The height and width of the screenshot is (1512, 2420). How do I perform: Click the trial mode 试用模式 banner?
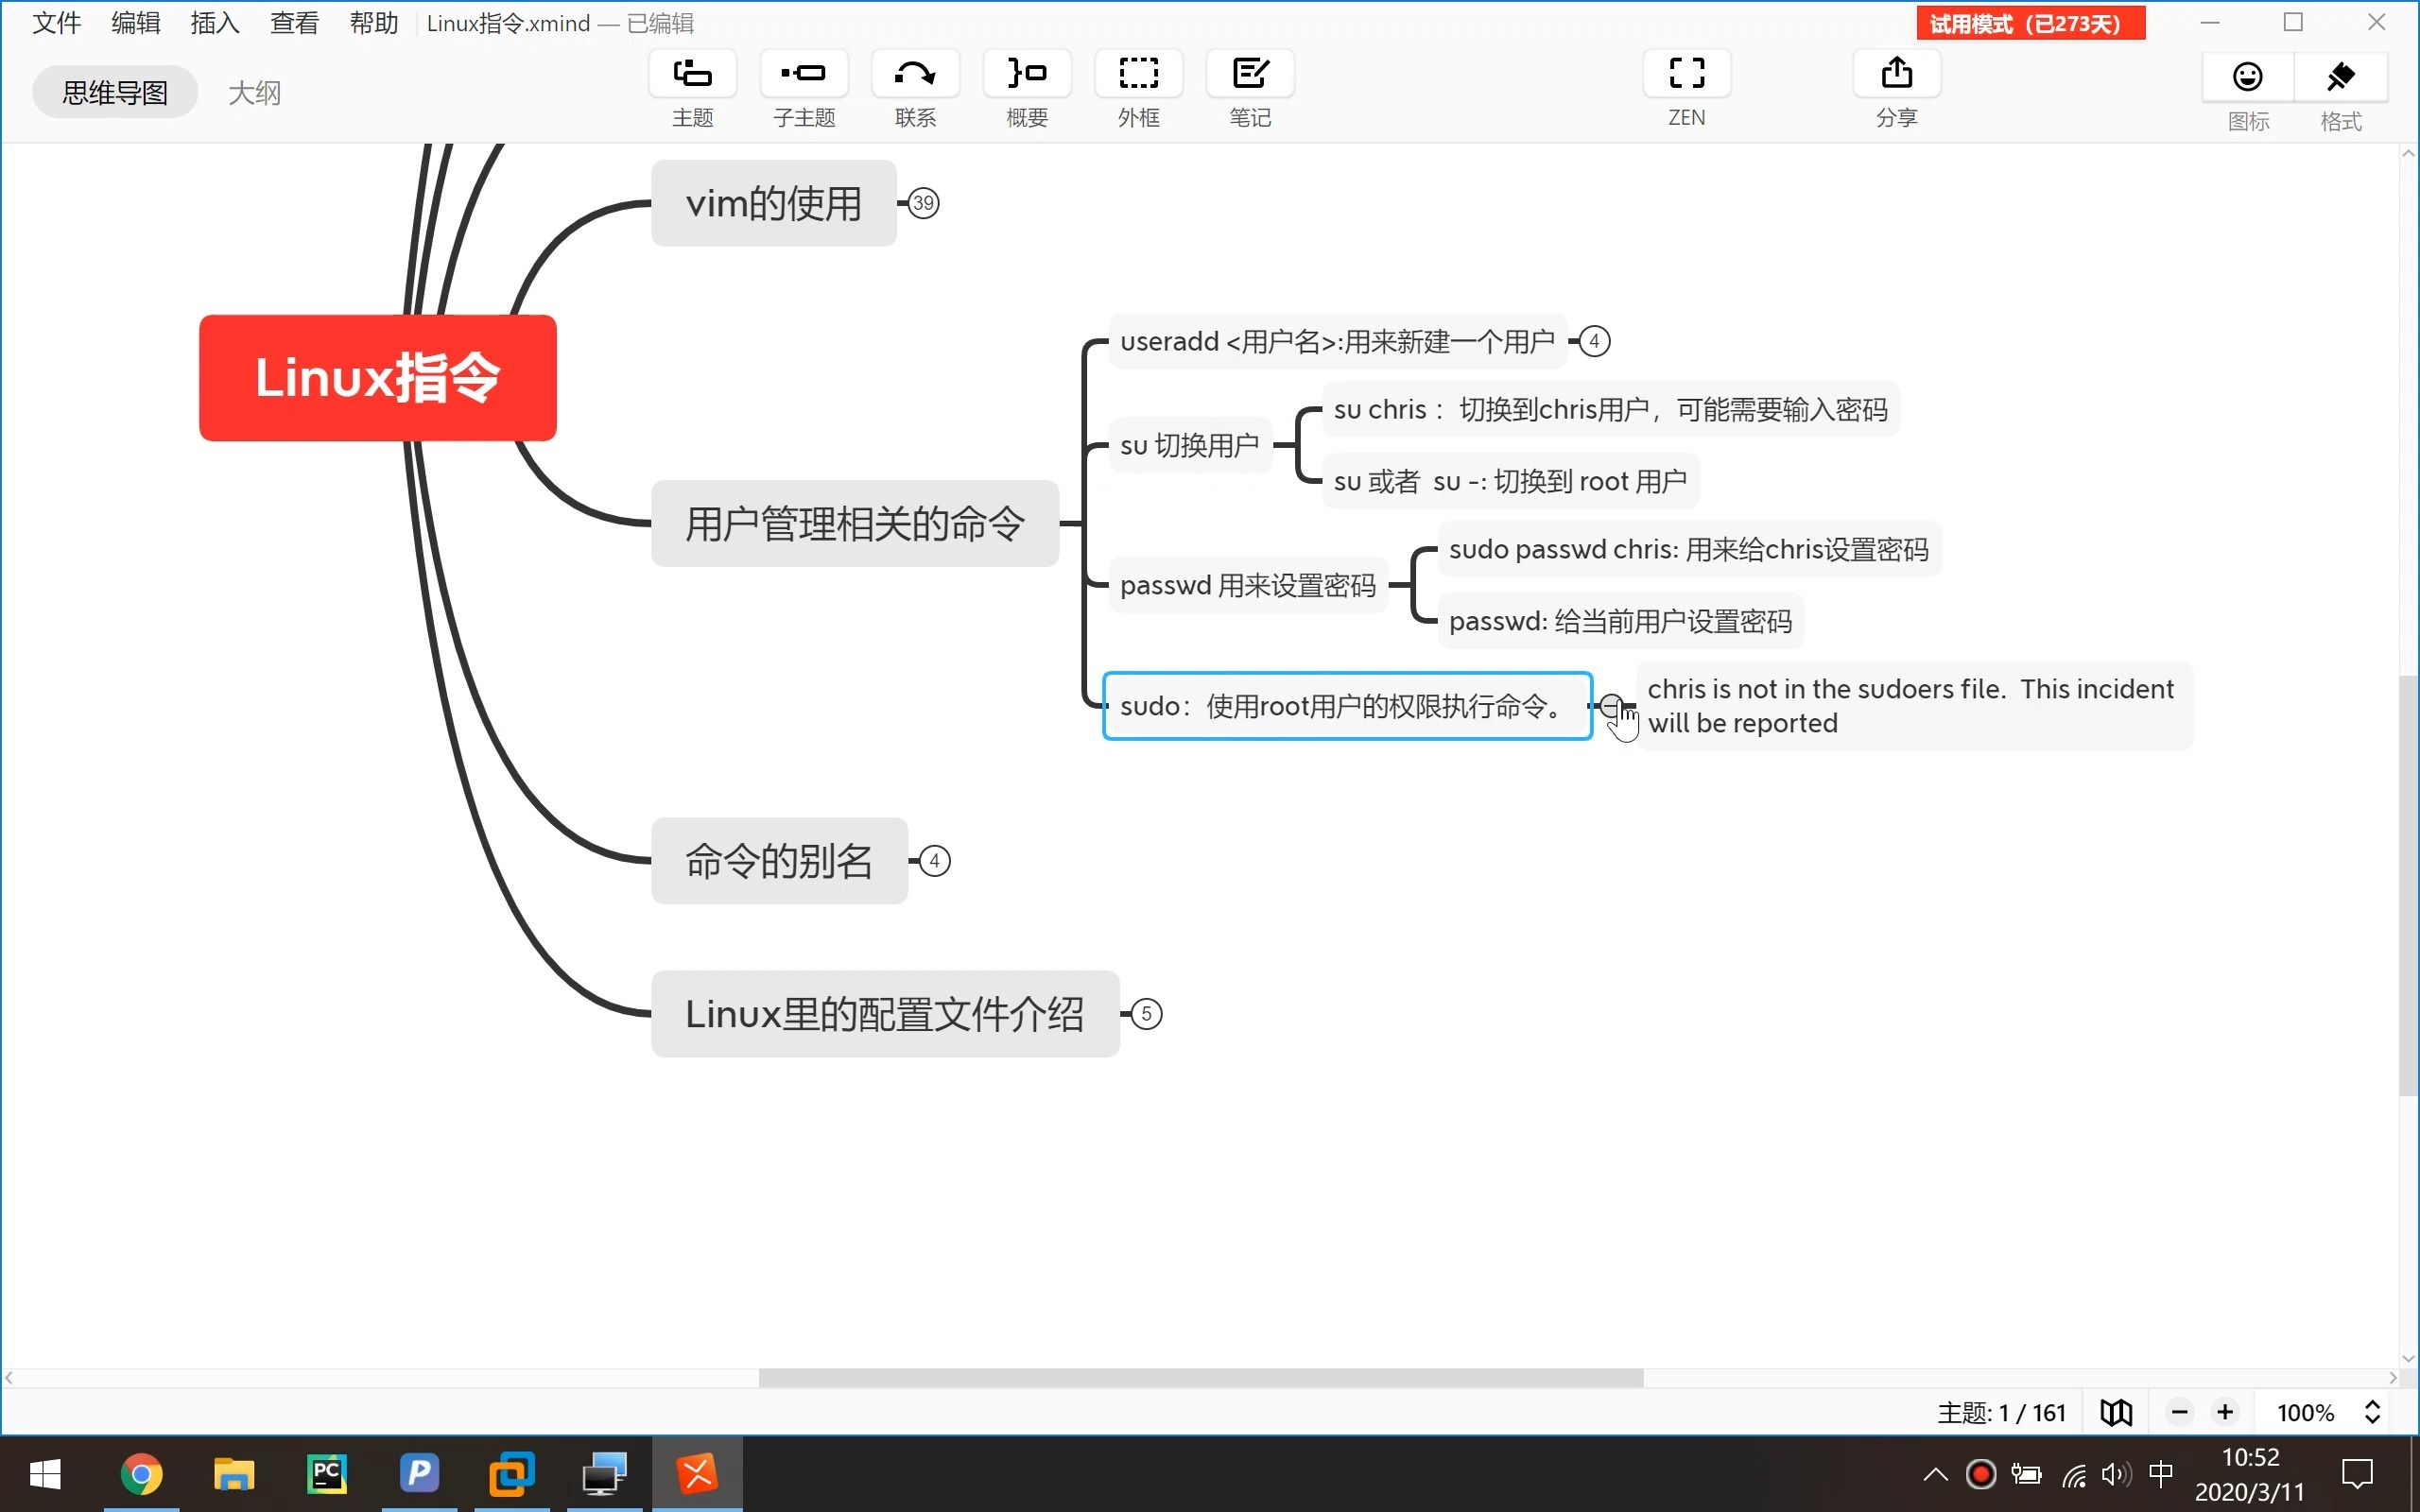tap(2030, 23)
